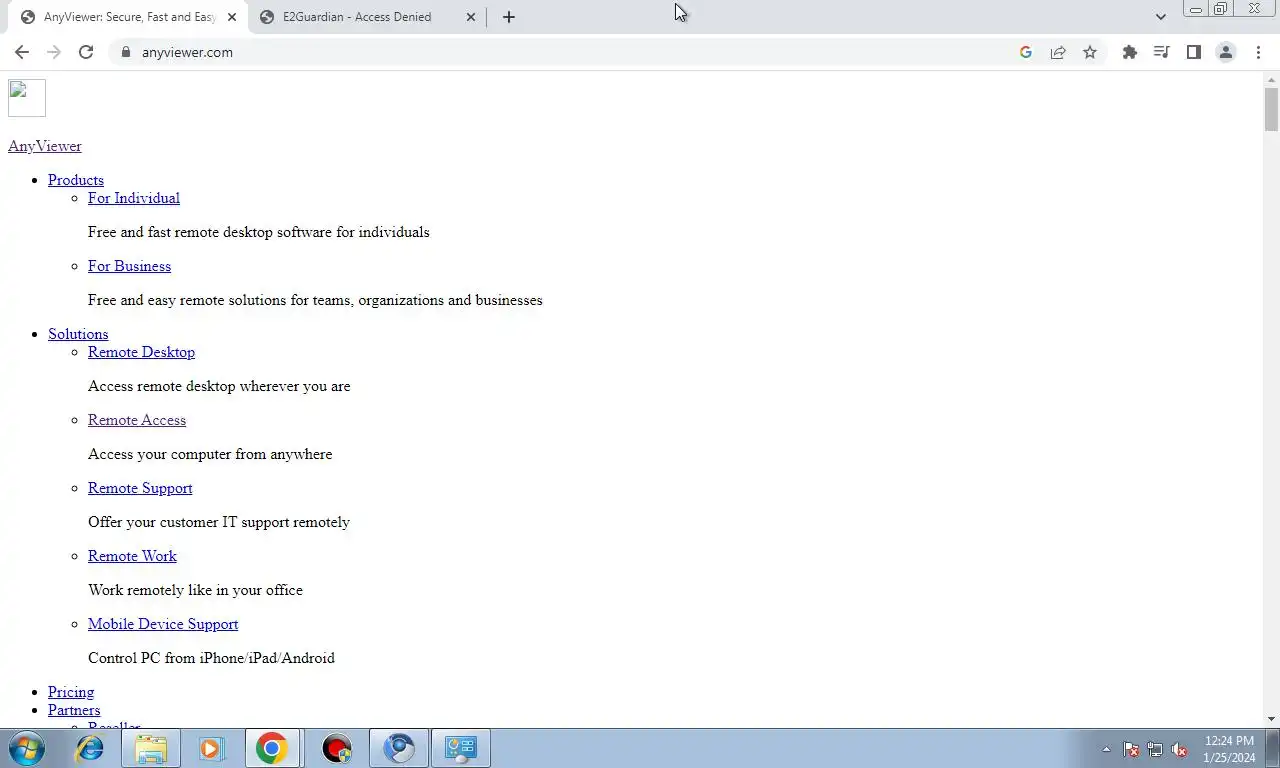
Task: Open Windows Media Player from taskbar
Action: [x=211, y=748]
